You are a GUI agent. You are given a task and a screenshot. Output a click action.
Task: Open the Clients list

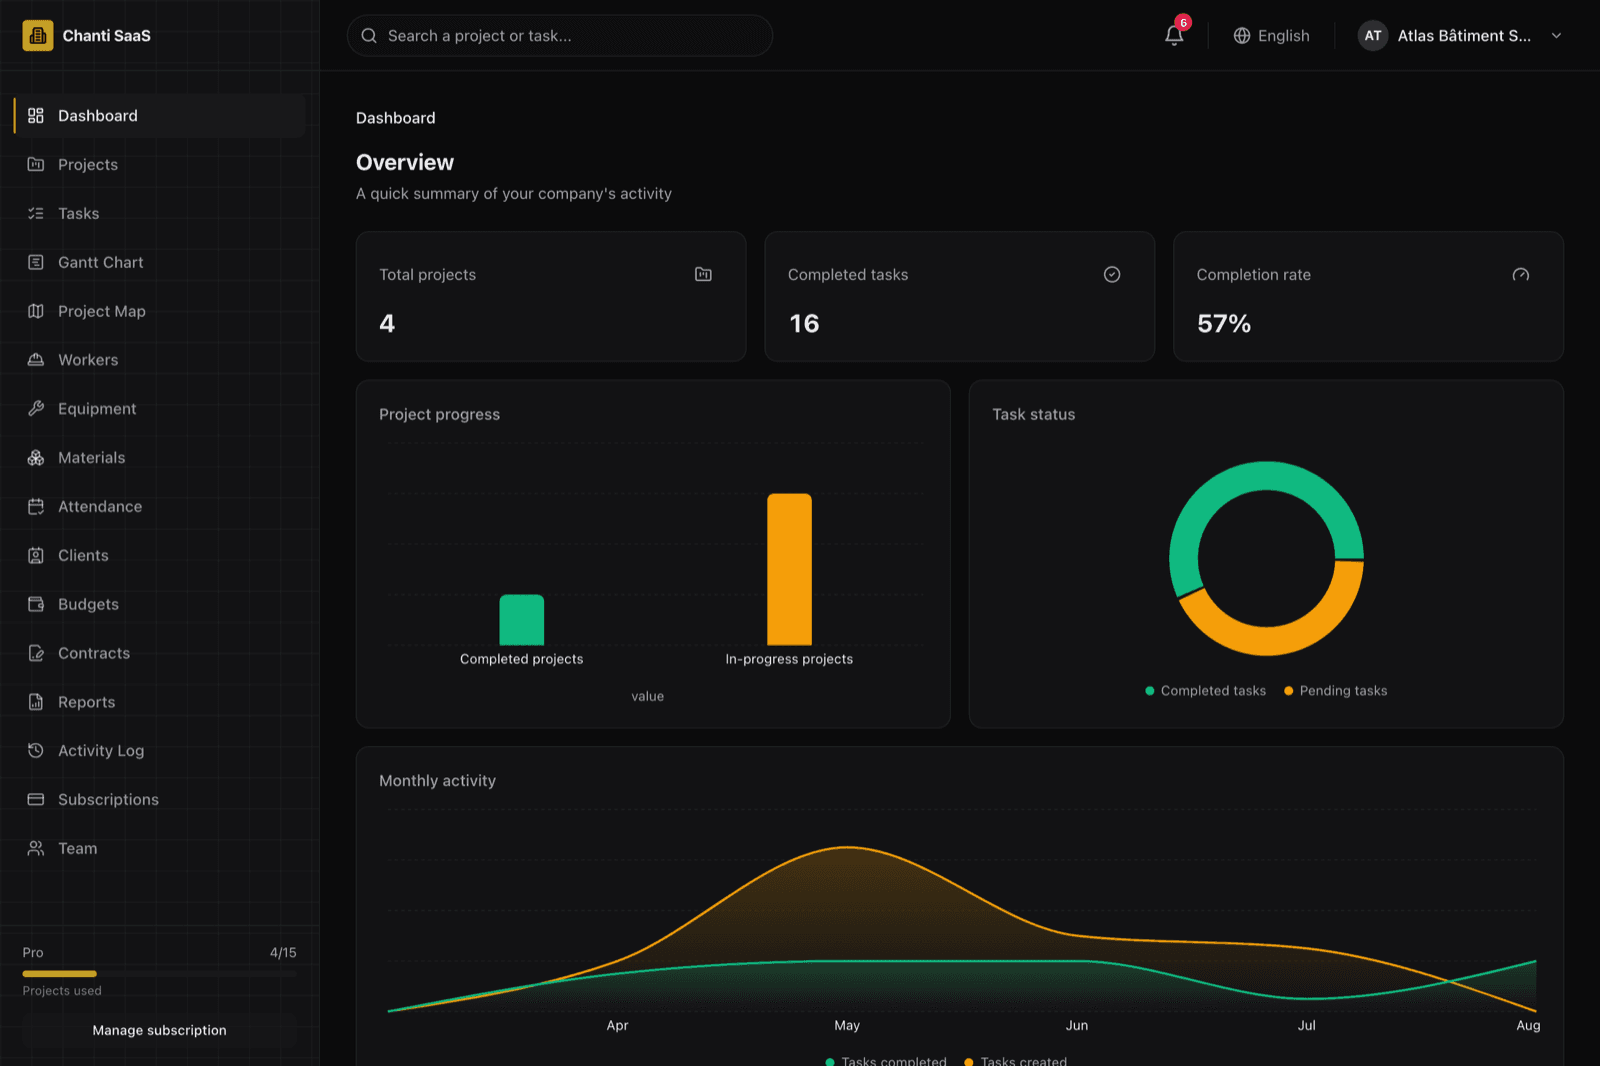160,556
